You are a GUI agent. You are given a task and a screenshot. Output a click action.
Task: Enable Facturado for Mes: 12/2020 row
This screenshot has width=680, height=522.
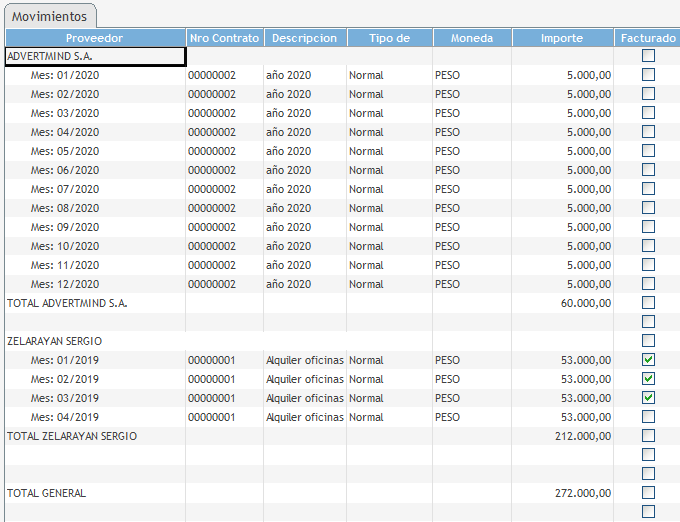pyautogui.click(x=648, y=284)
